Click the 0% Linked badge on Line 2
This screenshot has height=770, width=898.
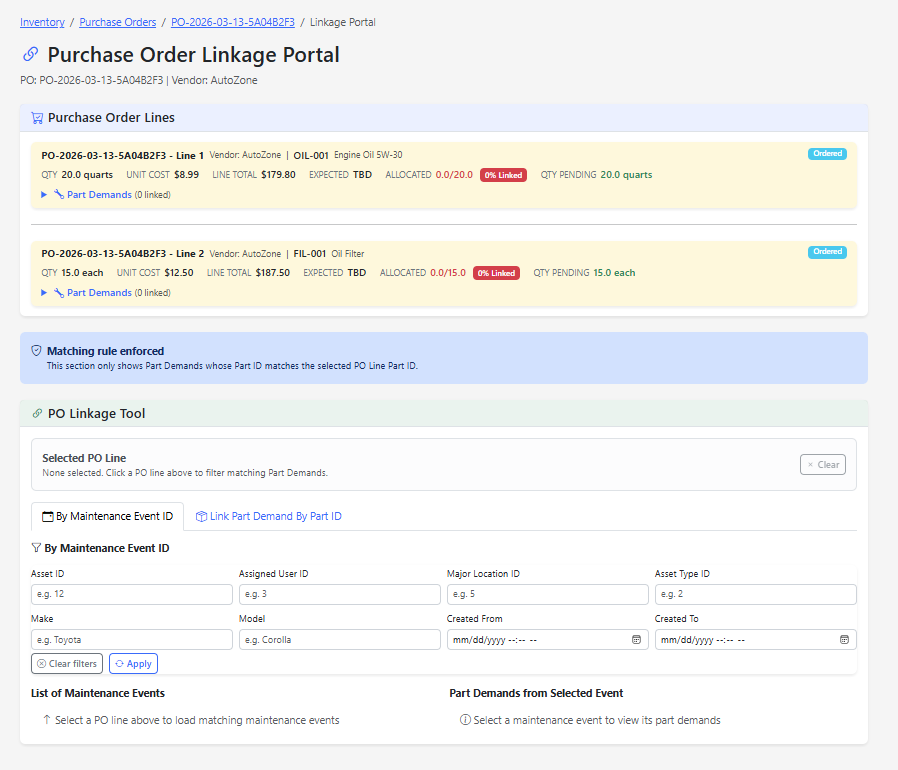[x=496, y=273]
